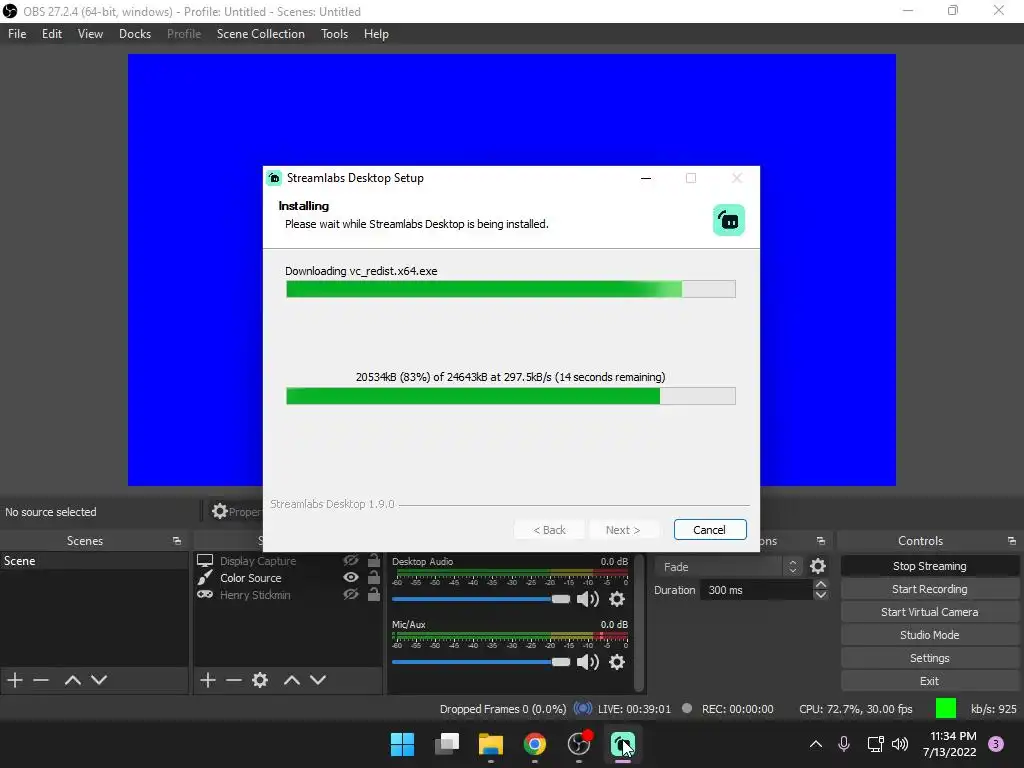Open the View menu

pyautogui.click(x=90, y=34)
